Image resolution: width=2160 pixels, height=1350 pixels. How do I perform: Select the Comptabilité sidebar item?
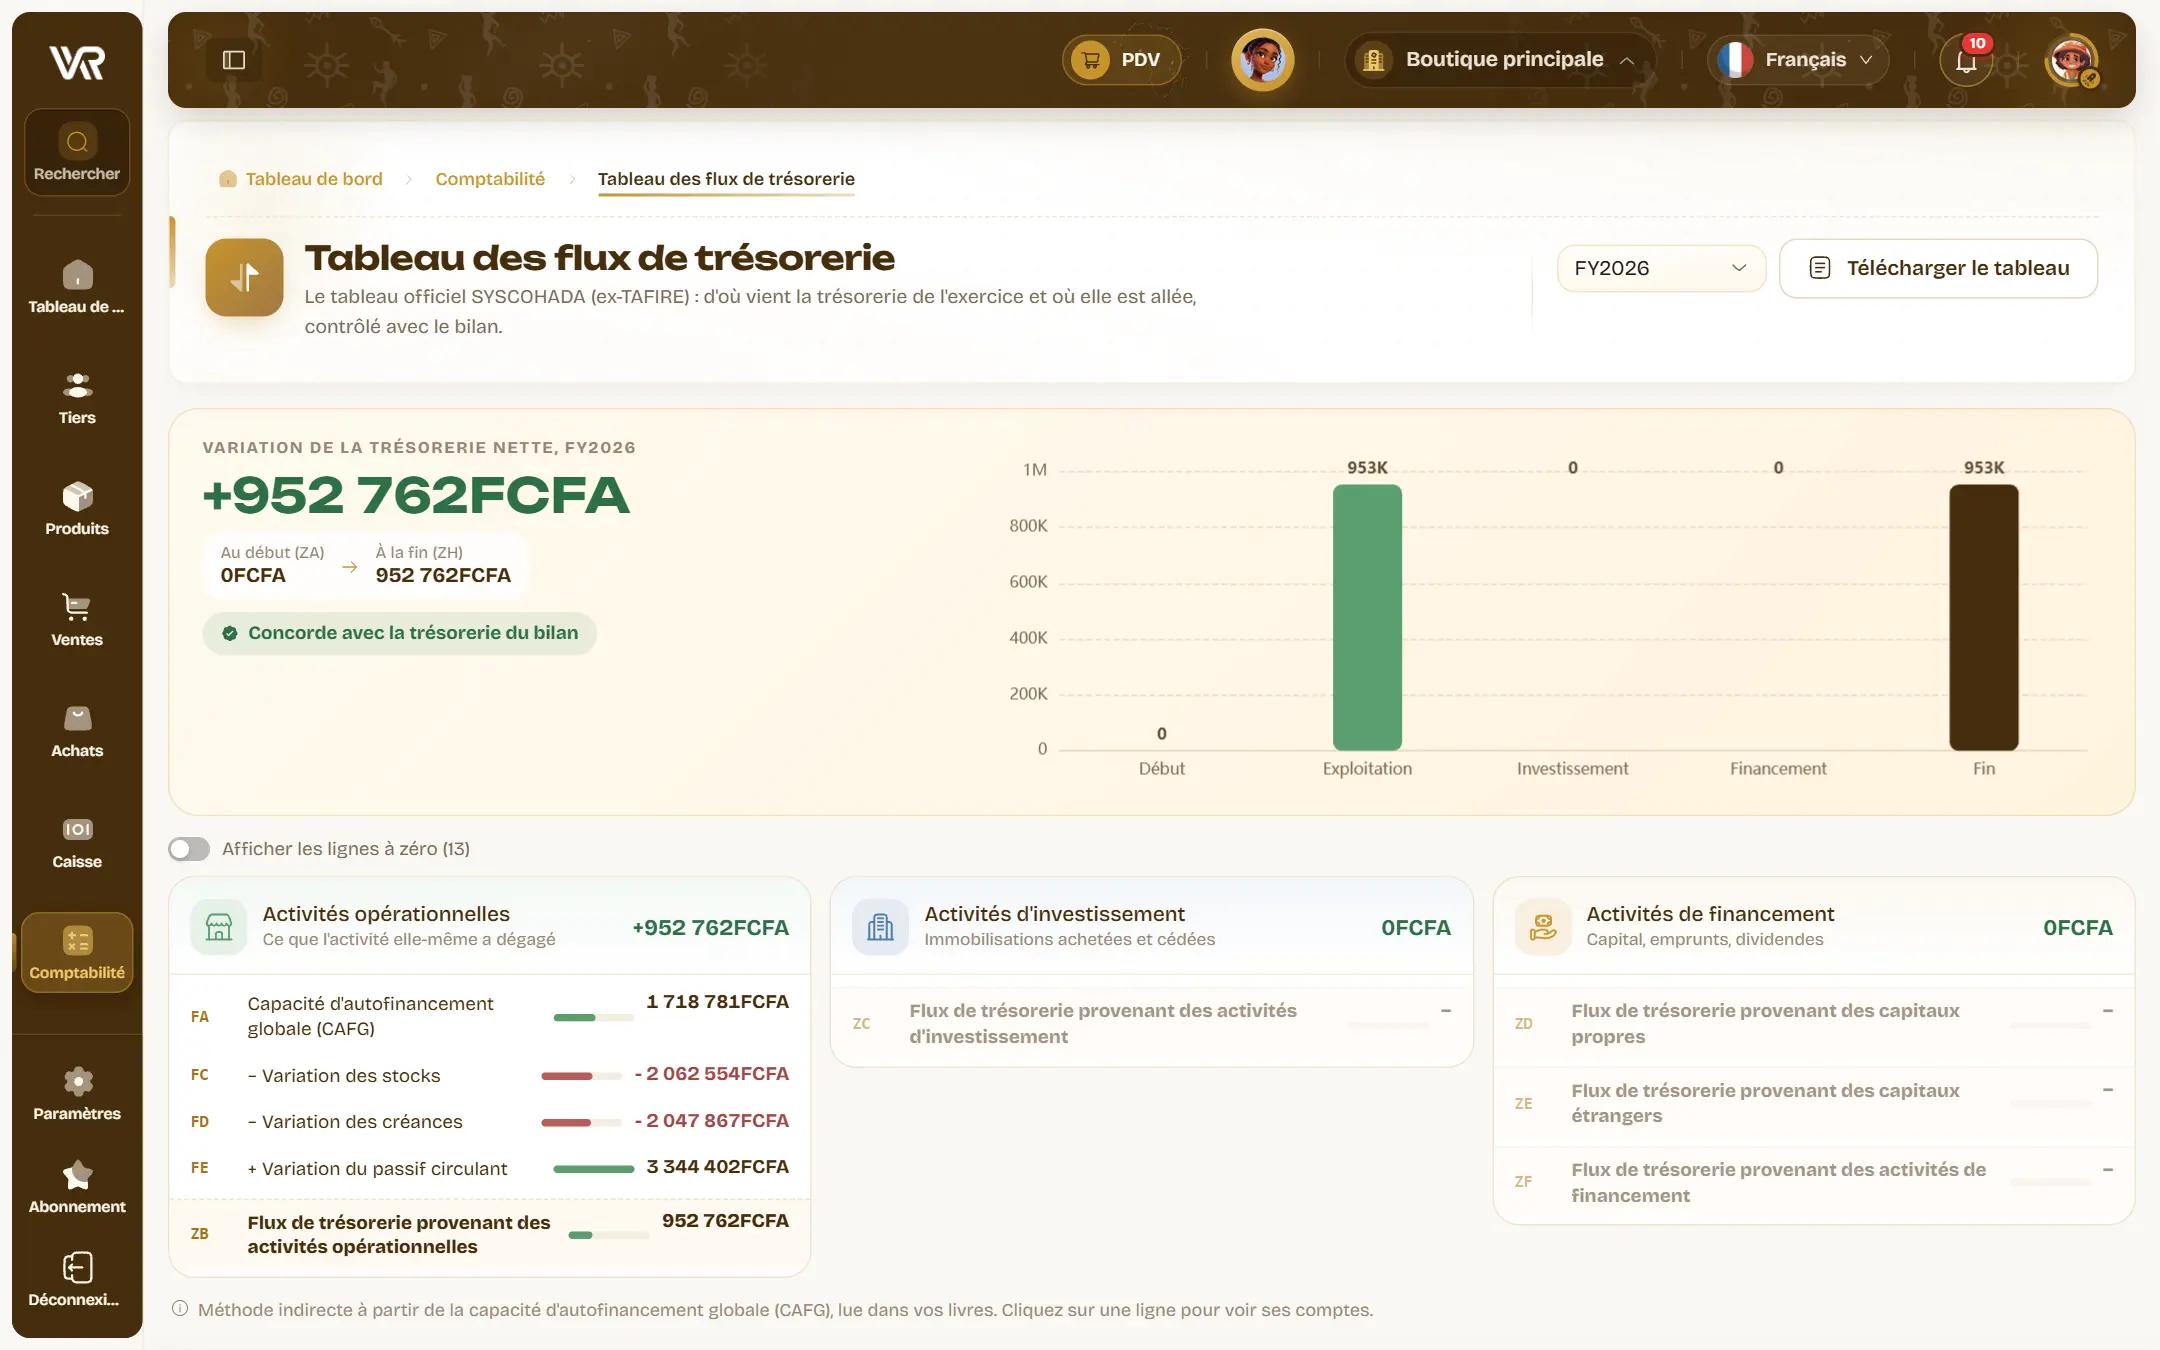pyautogui.click(x=77, y=952)
